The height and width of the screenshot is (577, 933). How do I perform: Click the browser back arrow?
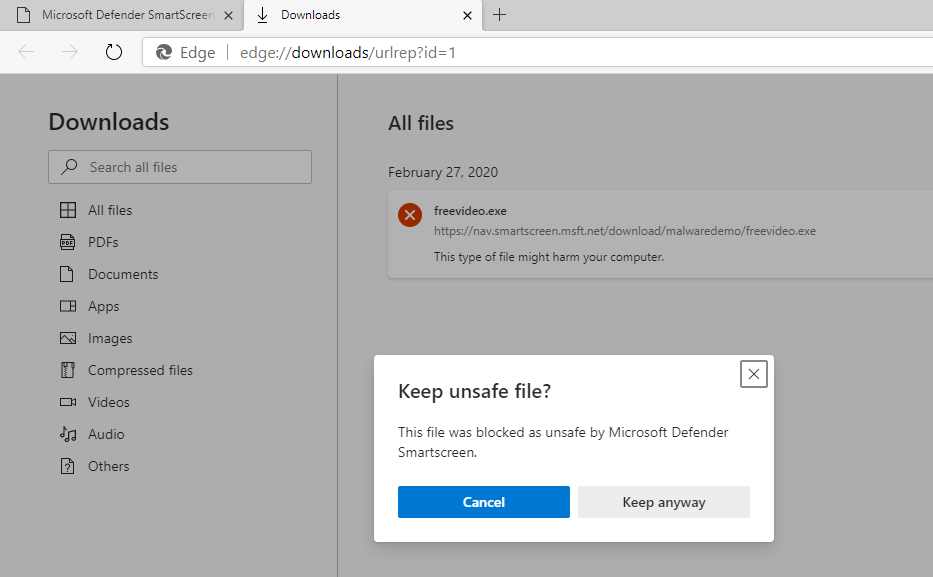[26, 52]
